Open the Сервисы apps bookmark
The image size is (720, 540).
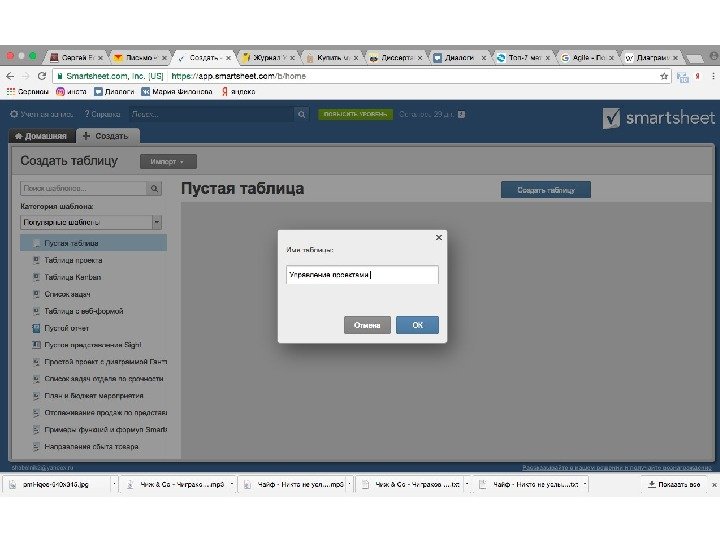(x=28, y=92)
